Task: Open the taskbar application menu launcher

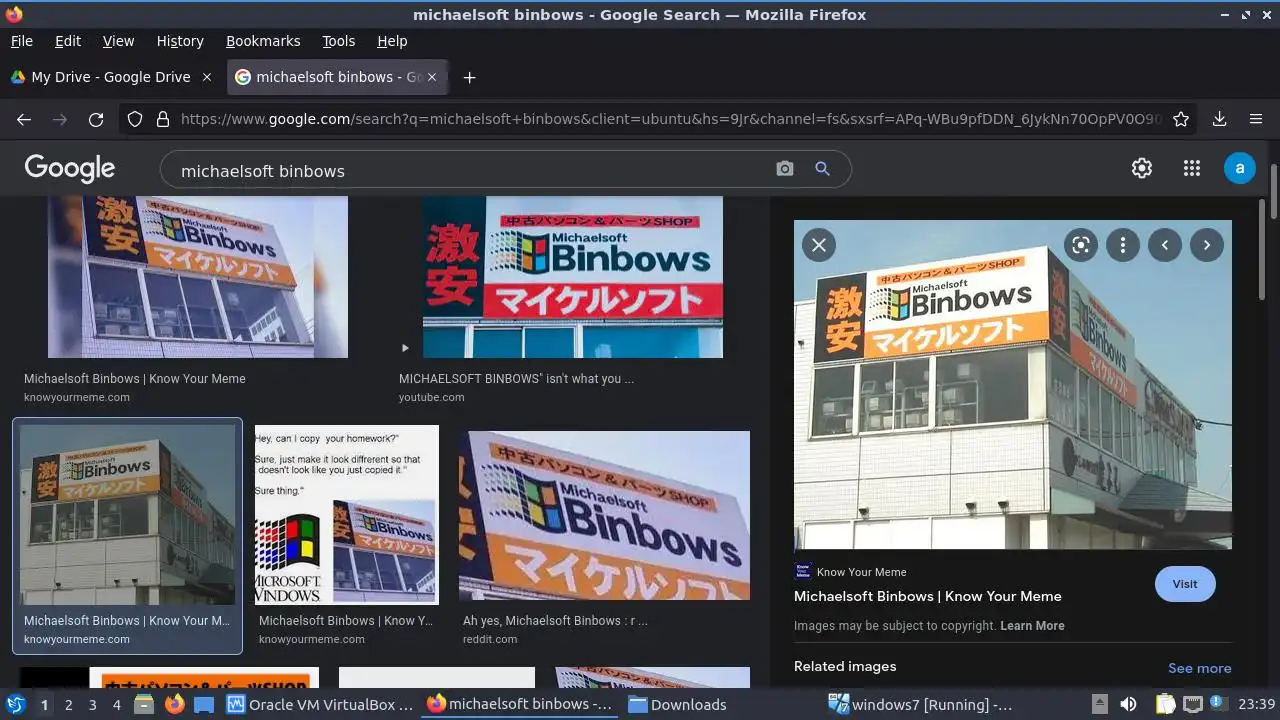Action: coord(16,704)
